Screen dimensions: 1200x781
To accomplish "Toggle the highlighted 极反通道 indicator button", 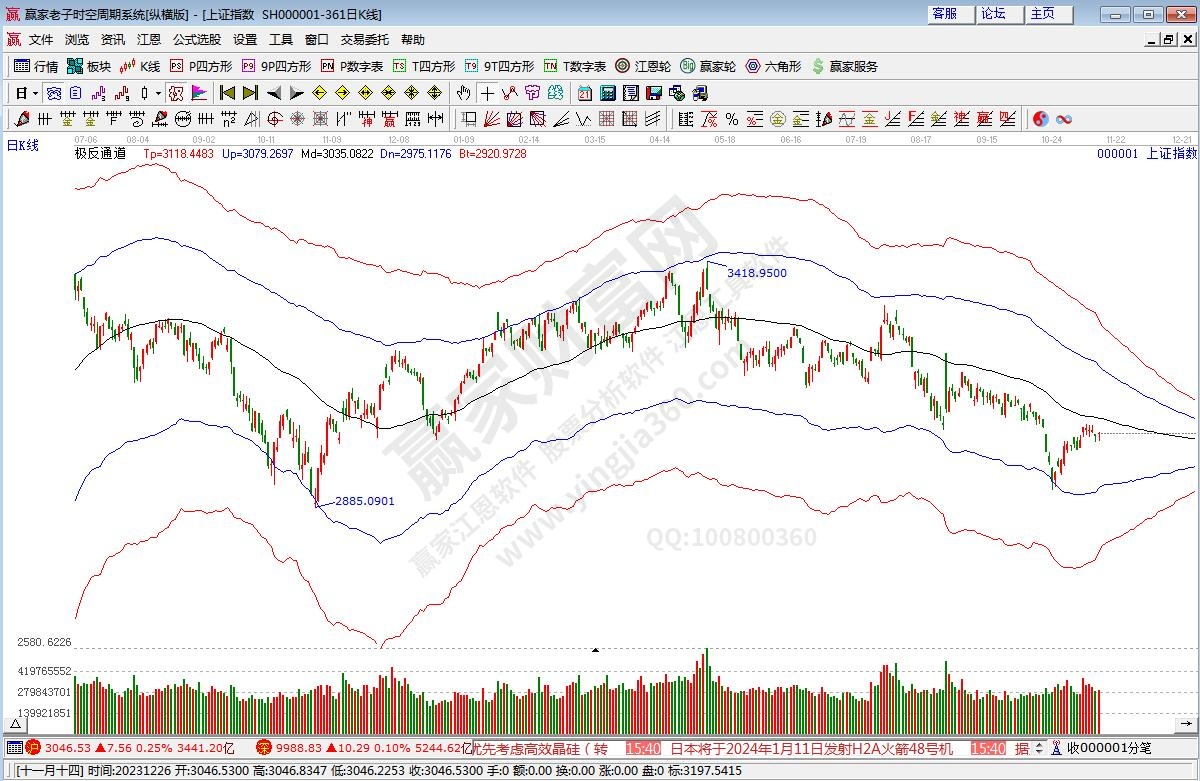I will 175,93.
